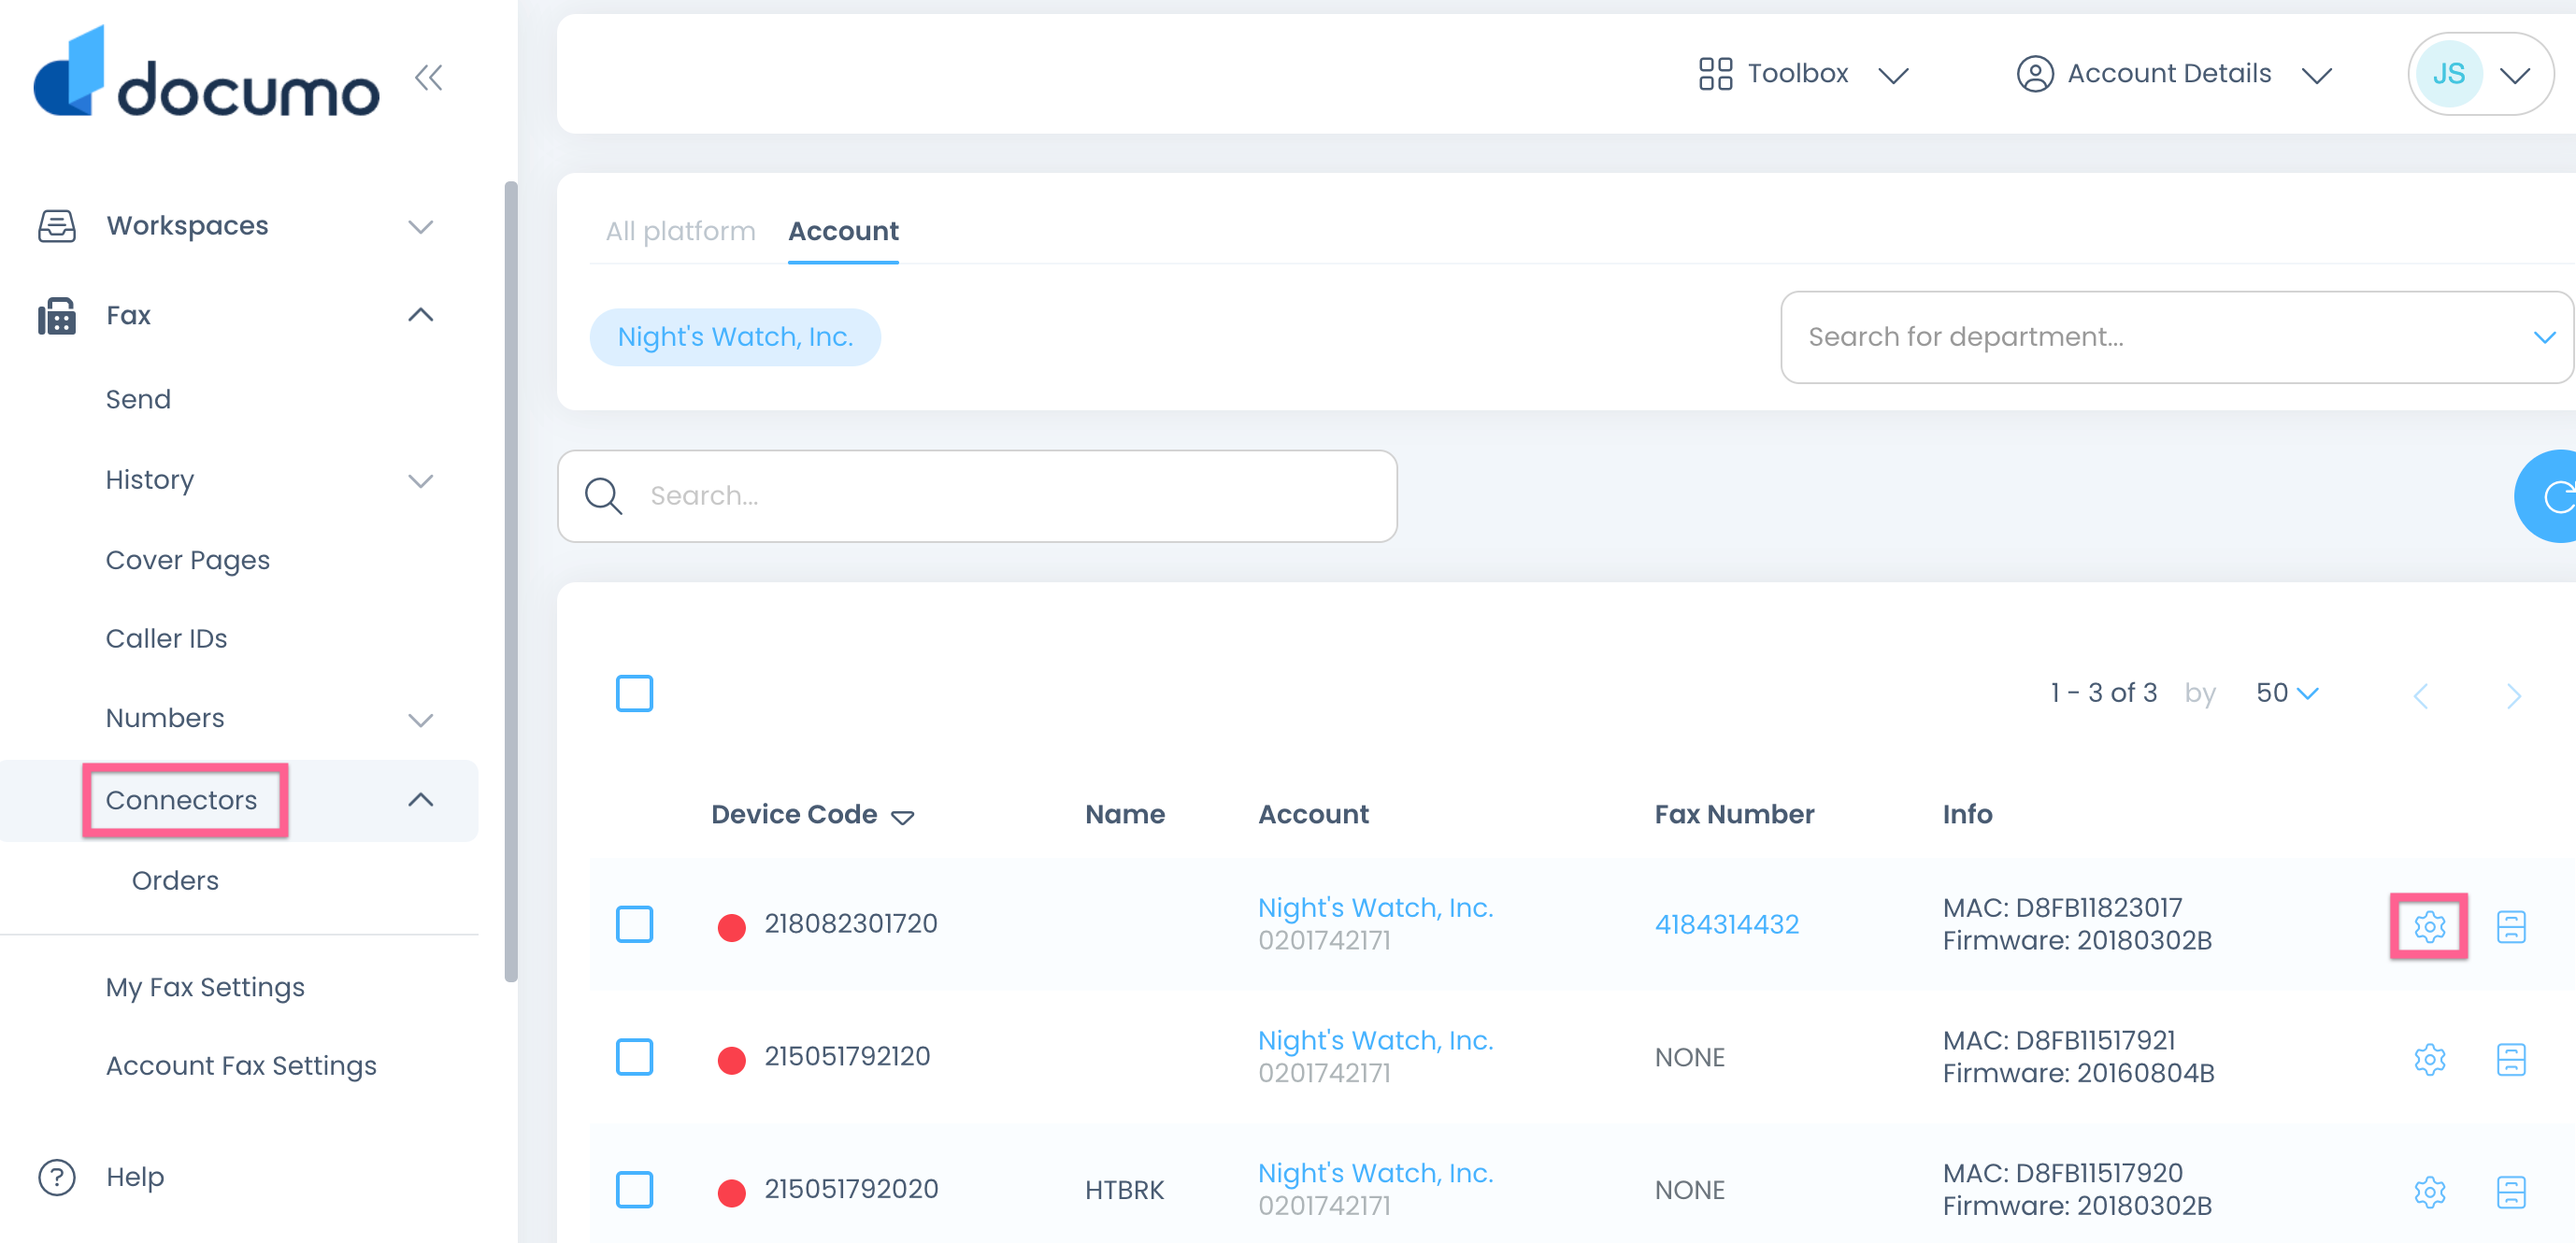Click the Fax Number column header
The image size is (2576, 1243).
[1734, 814]
